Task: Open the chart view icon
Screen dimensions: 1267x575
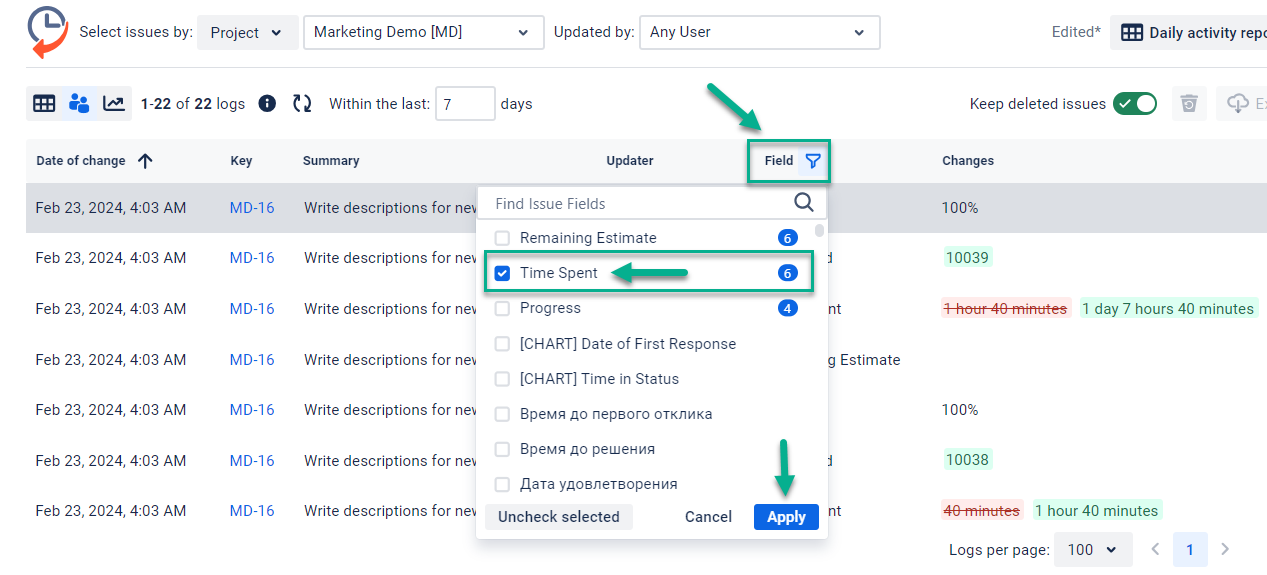Action: 114,103
